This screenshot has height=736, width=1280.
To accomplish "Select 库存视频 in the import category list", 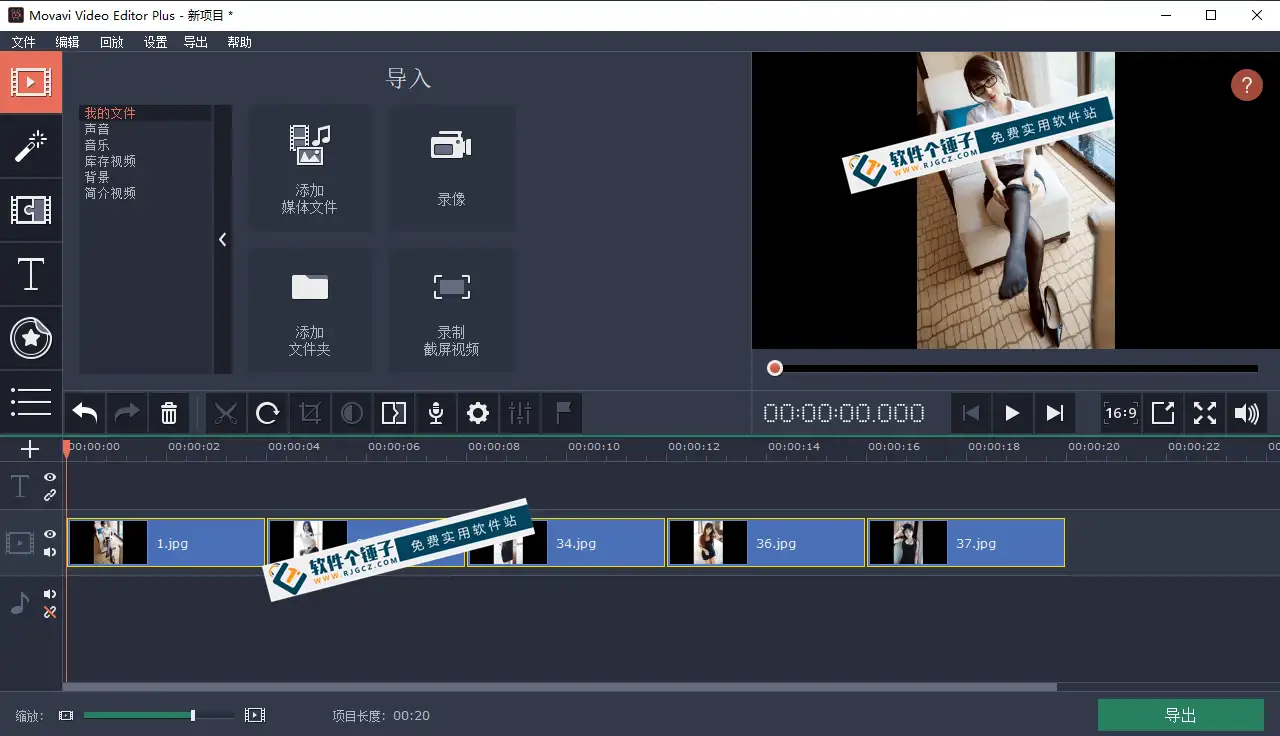I will pyautogui.click(x=110, y=160).
